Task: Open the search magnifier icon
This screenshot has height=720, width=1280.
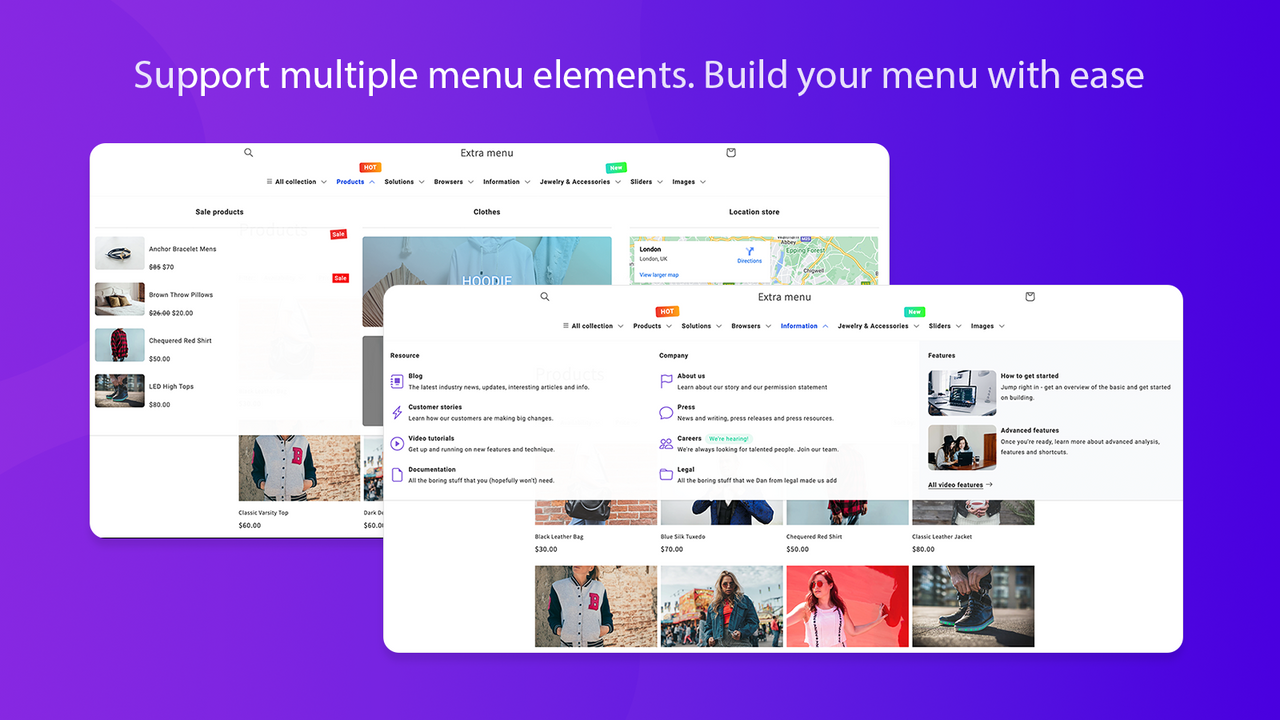Action: pos(544,296)
